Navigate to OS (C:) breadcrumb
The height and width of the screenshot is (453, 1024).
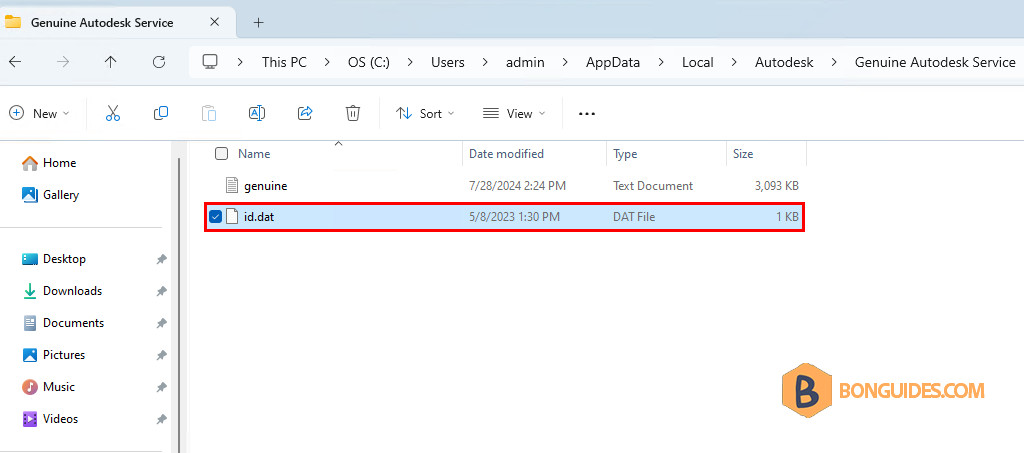368,62
